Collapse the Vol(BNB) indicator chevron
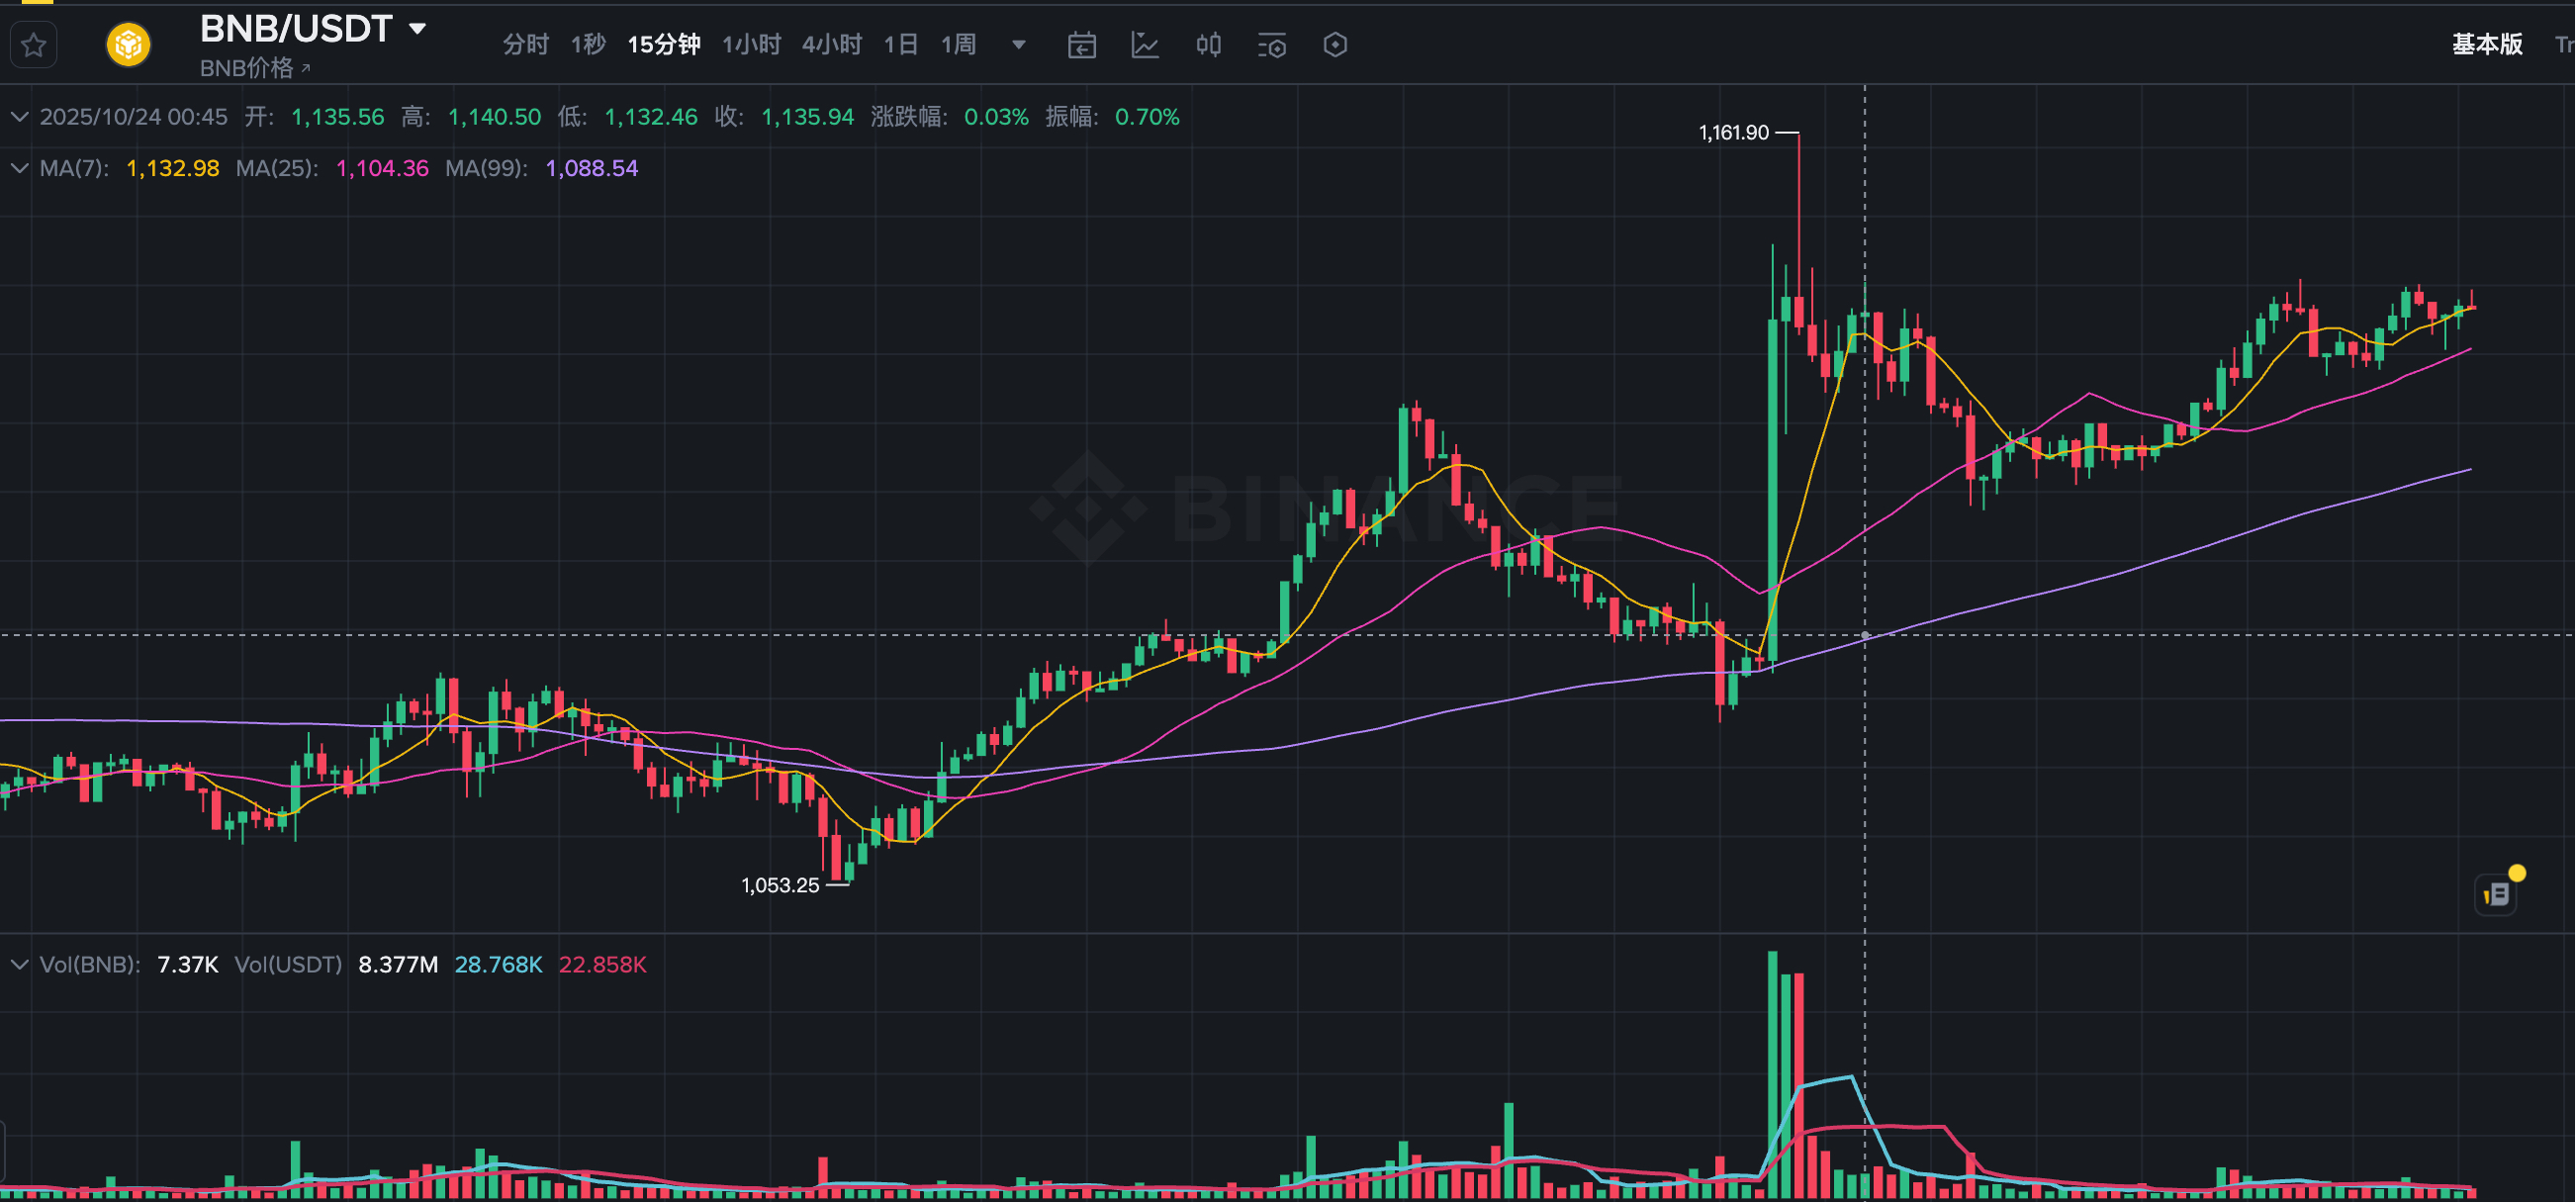This screenshot has width=2576, height=1203. [x=19, y=965]
